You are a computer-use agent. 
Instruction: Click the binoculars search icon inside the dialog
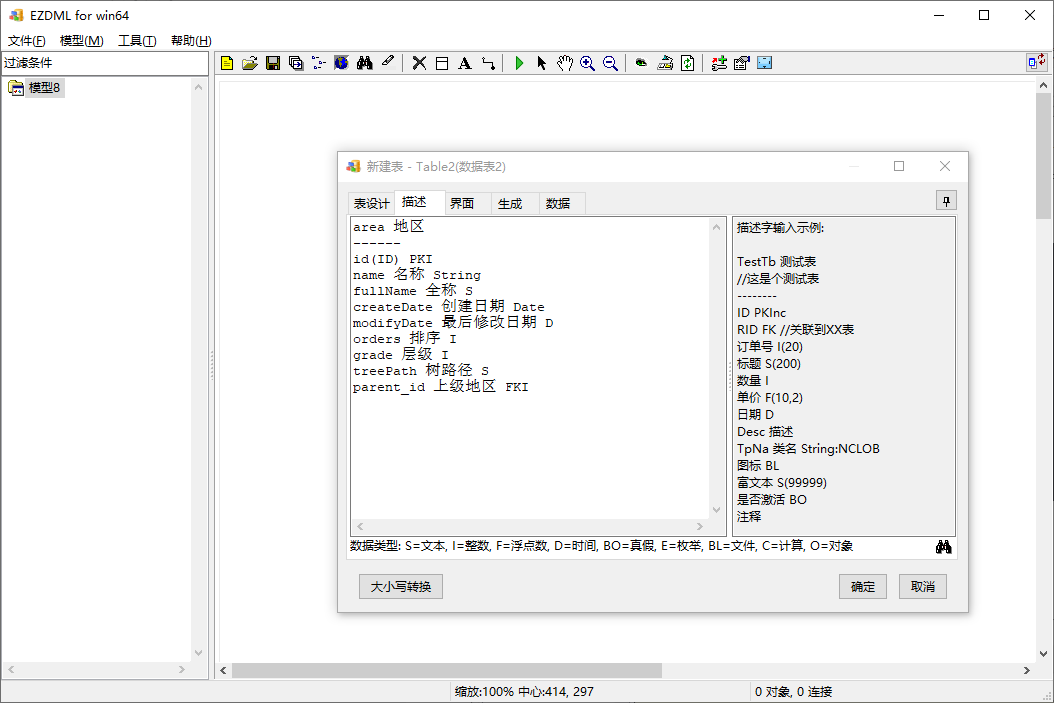(943, 547)
